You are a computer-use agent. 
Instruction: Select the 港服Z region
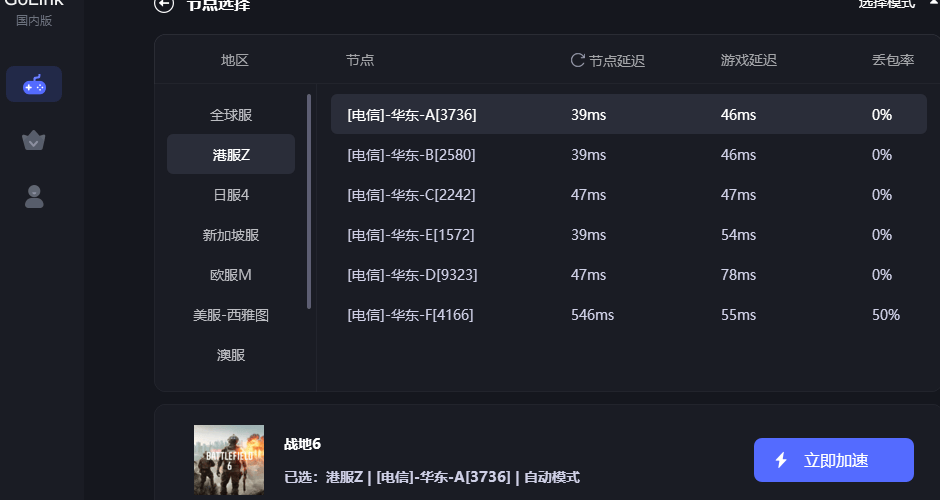pos(231,155)
